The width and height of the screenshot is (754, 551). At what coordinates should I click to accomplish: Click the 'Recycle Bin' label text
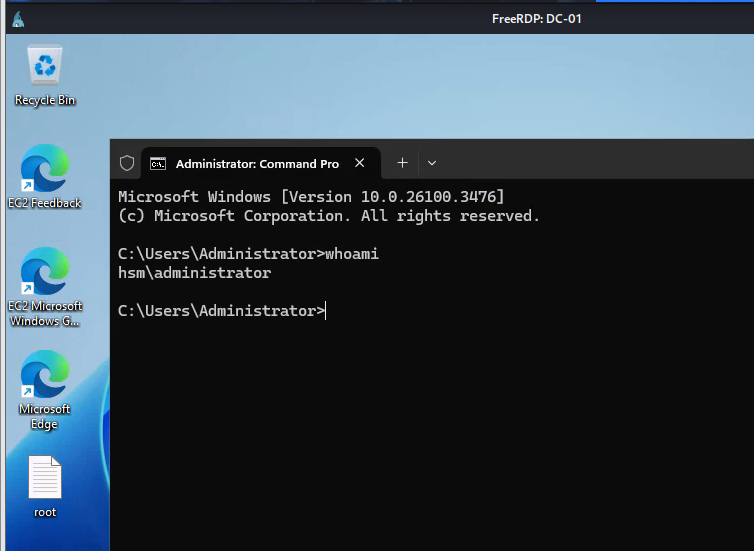tap(45, 100)
